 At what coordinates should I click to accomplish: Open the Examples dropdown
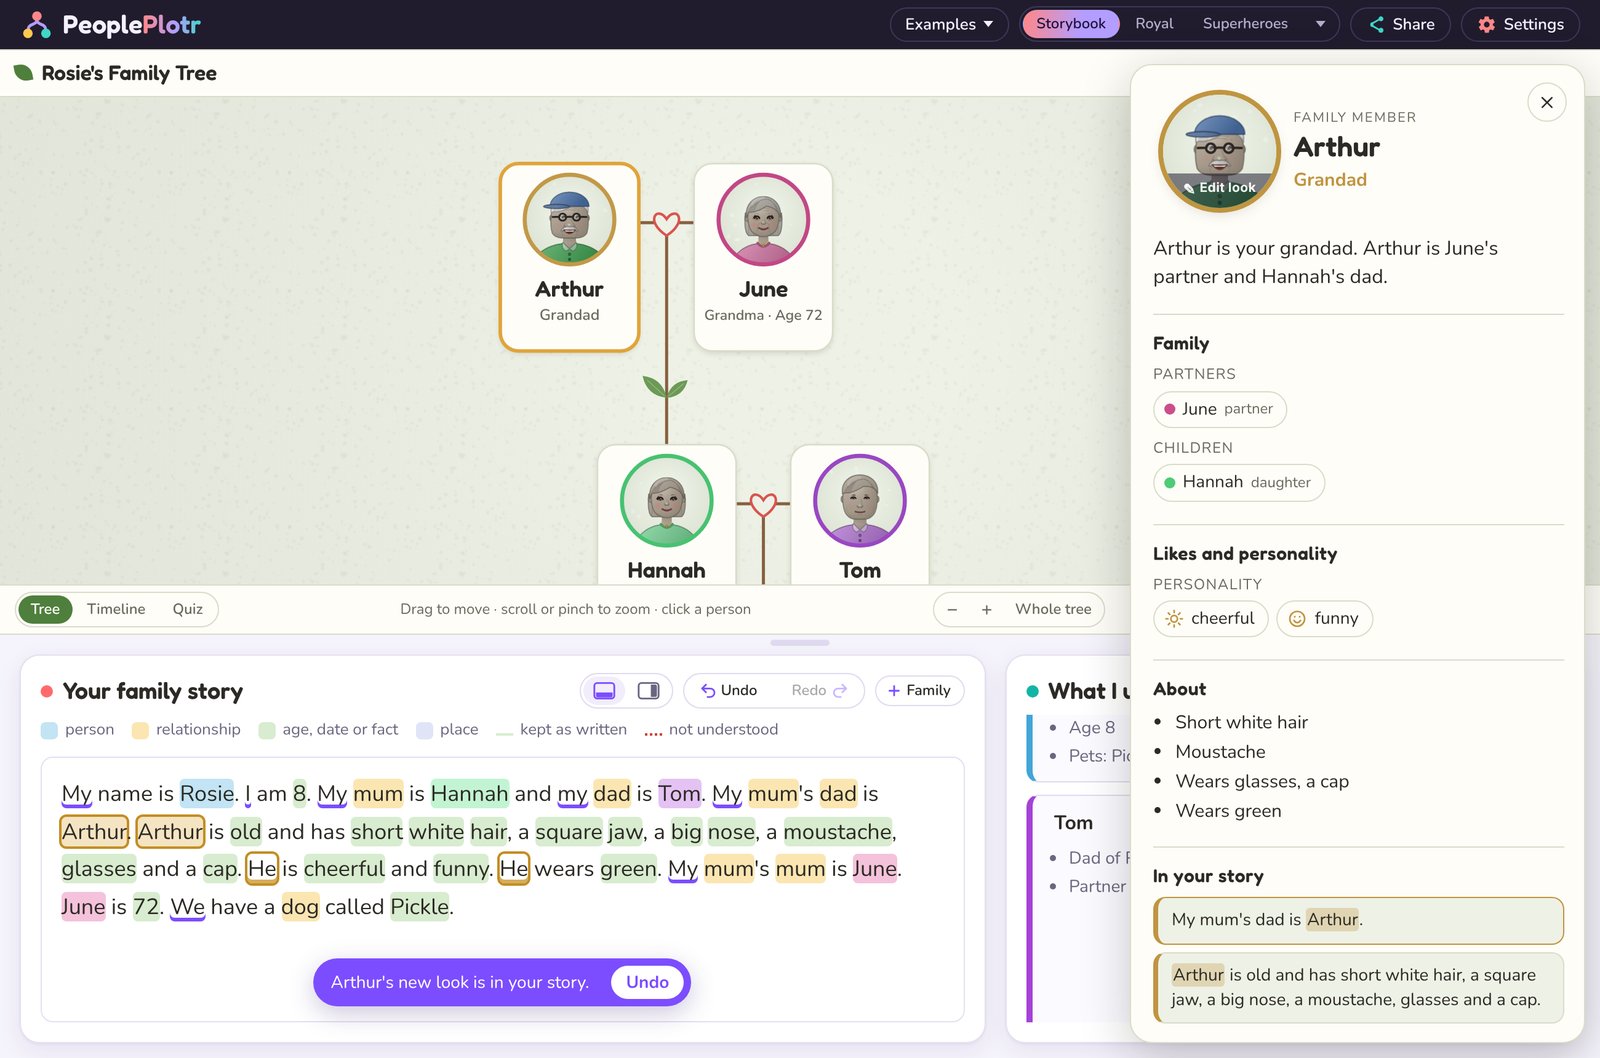(949, 24)
